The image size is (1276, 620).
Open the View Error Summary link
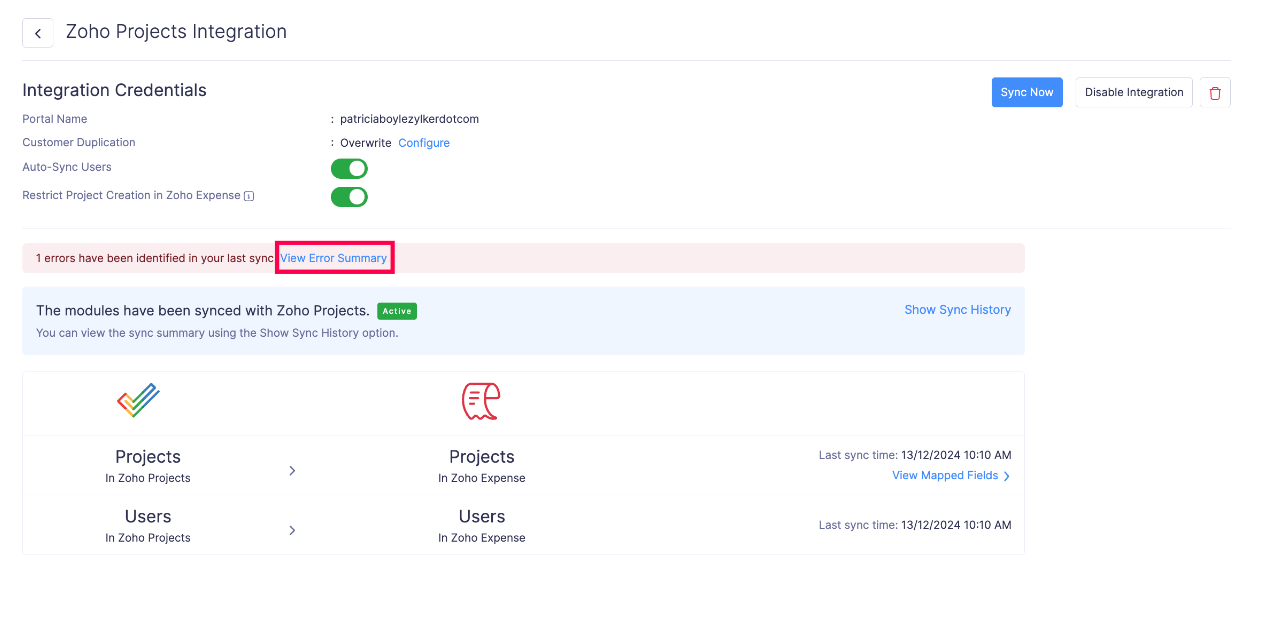[x=334, y=257]
